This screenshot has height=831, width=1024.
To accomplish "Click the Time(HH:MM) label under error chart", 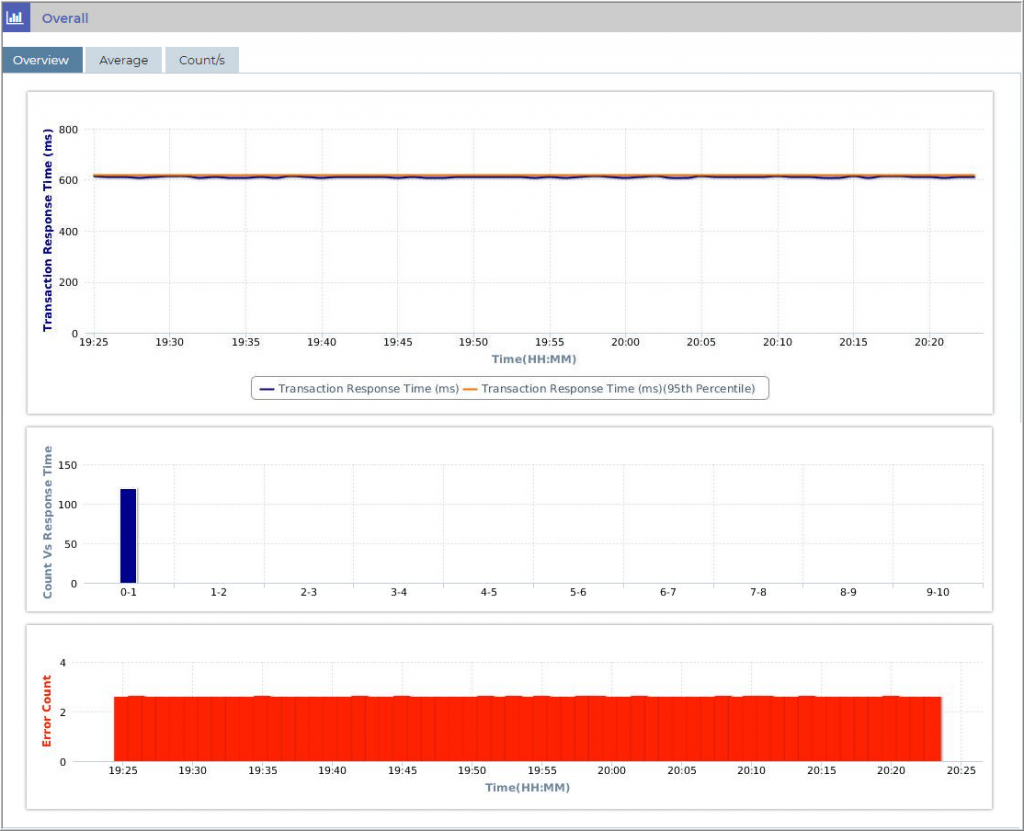I will [x=527, y=788].
